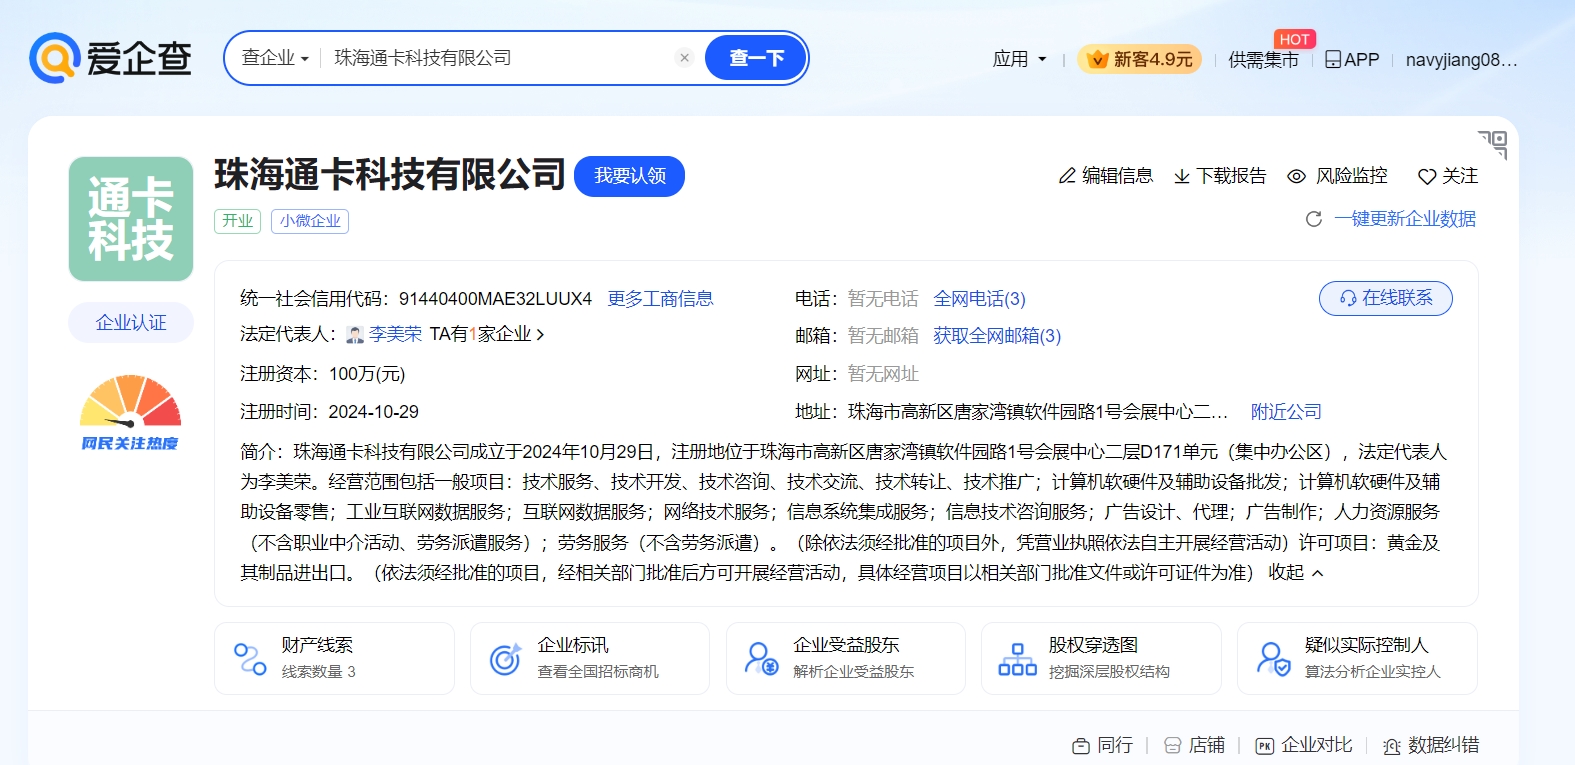Image resolution: width=1575 pixels, height=765 pixels.
Task: Click the company title 珠海通卡科技有限公司
Action: [x=390, y=175]
